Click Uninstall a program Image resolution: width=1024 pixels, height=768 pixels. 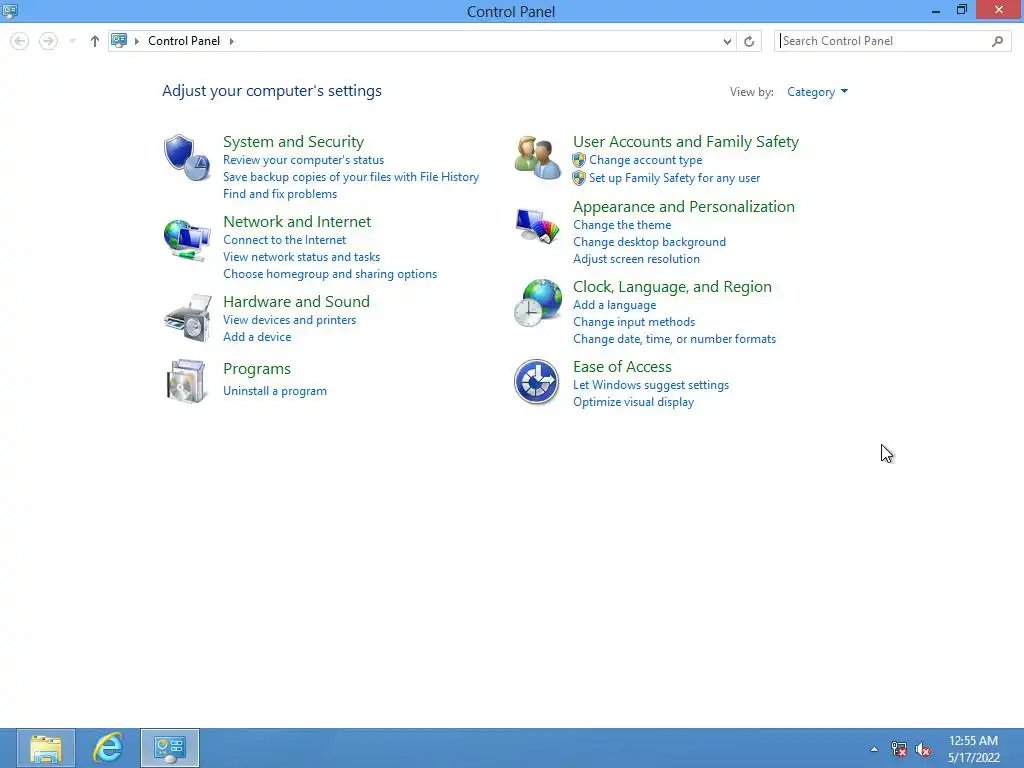275,391
